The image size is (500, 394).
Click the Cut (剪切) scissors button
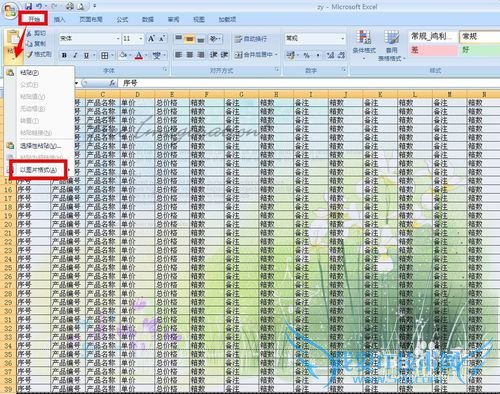37,33
